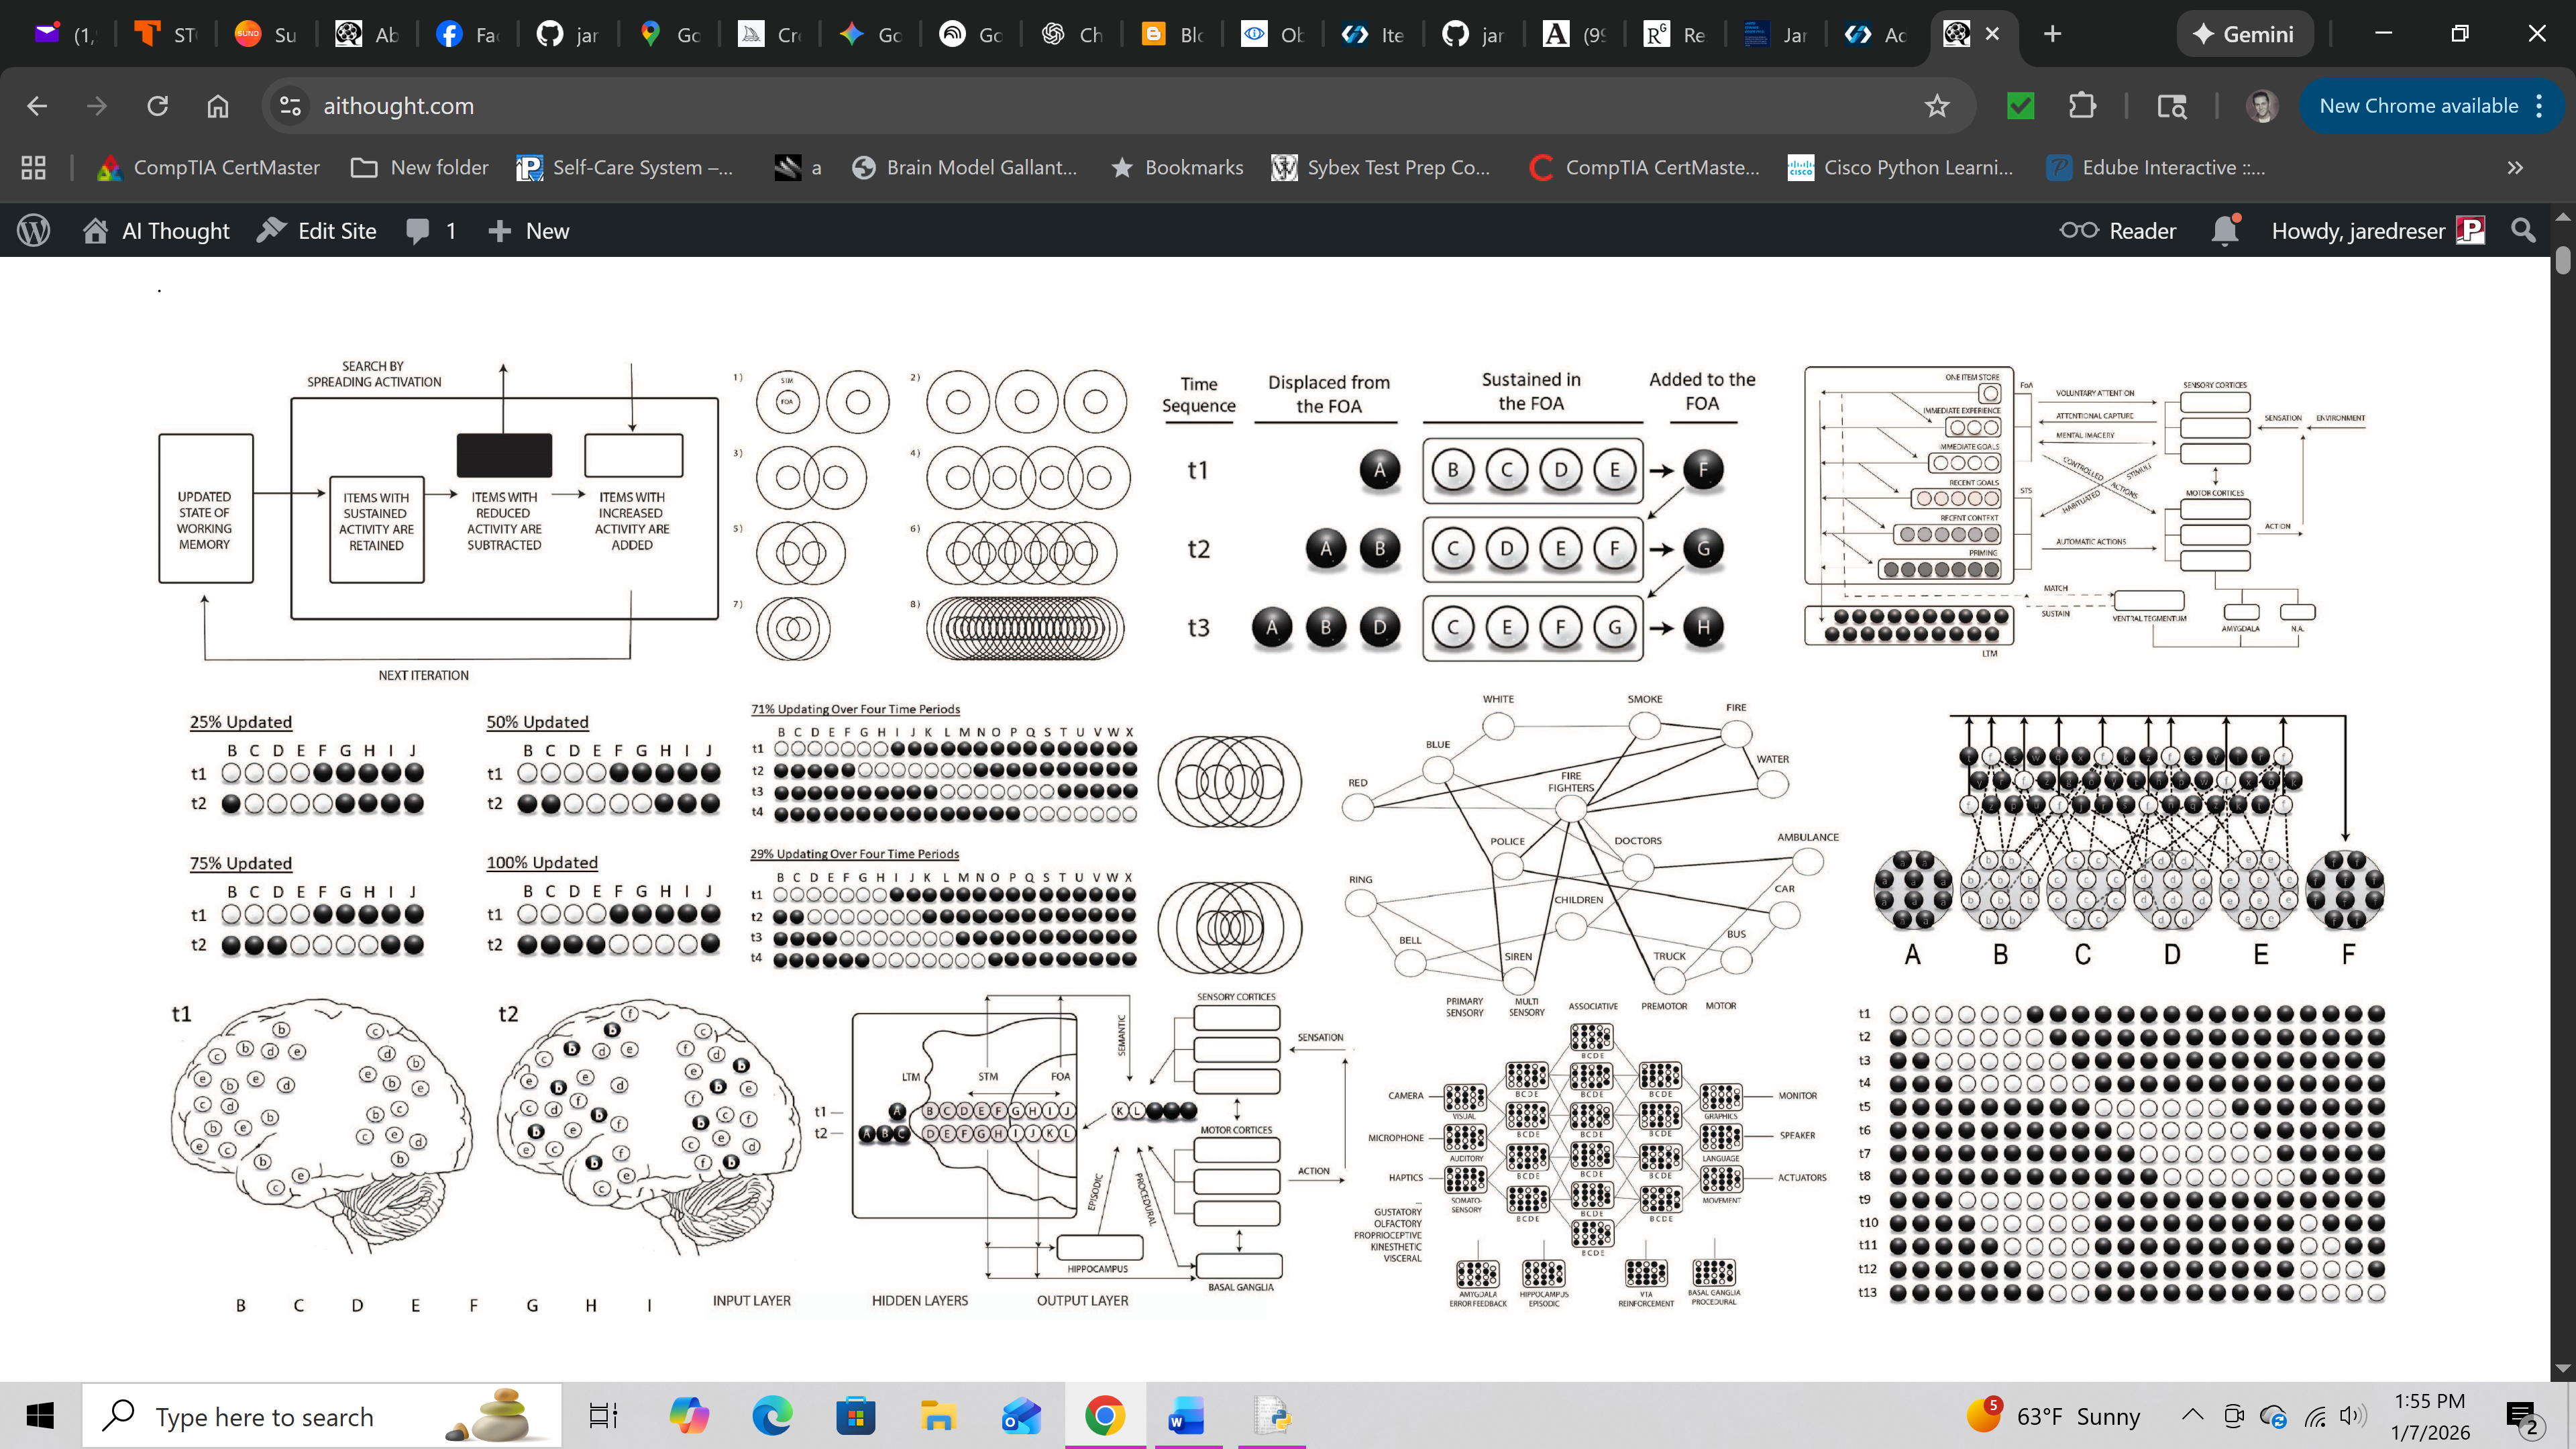Open the comments bubble showing 1
The height and width of the screenshot is (1449, 2576).
pos(431,231)
